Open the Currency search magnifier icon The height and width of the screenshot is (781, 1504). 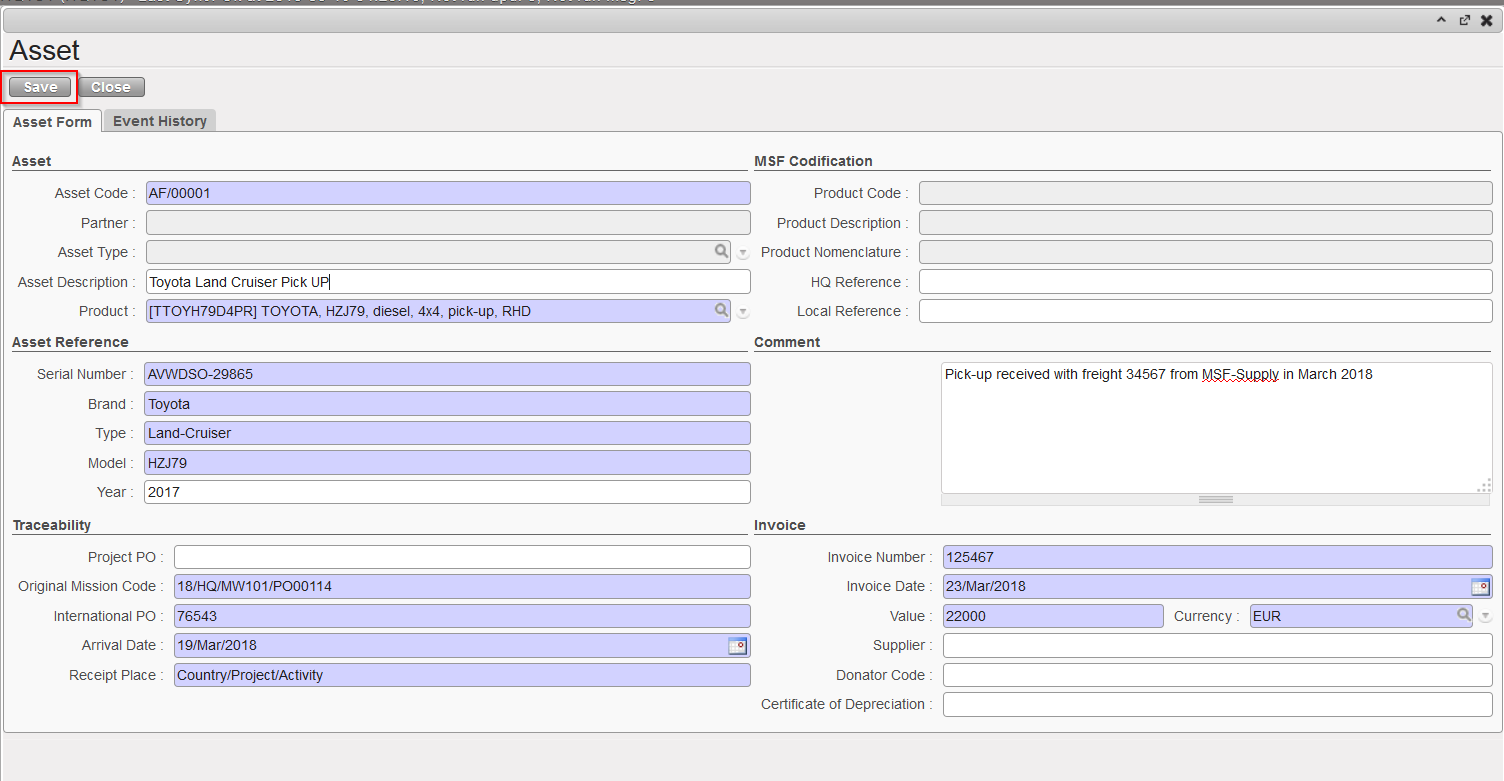tap(1463, 616)
